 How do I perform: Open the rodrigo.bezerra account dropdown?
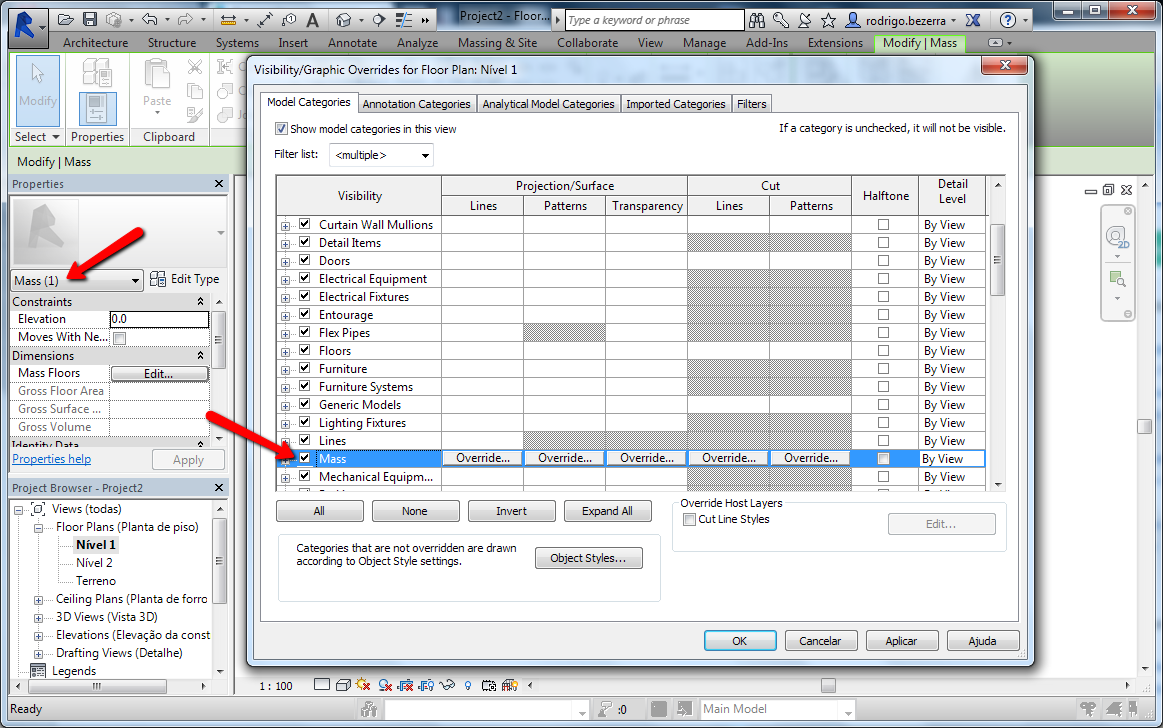tap(954, 21)
